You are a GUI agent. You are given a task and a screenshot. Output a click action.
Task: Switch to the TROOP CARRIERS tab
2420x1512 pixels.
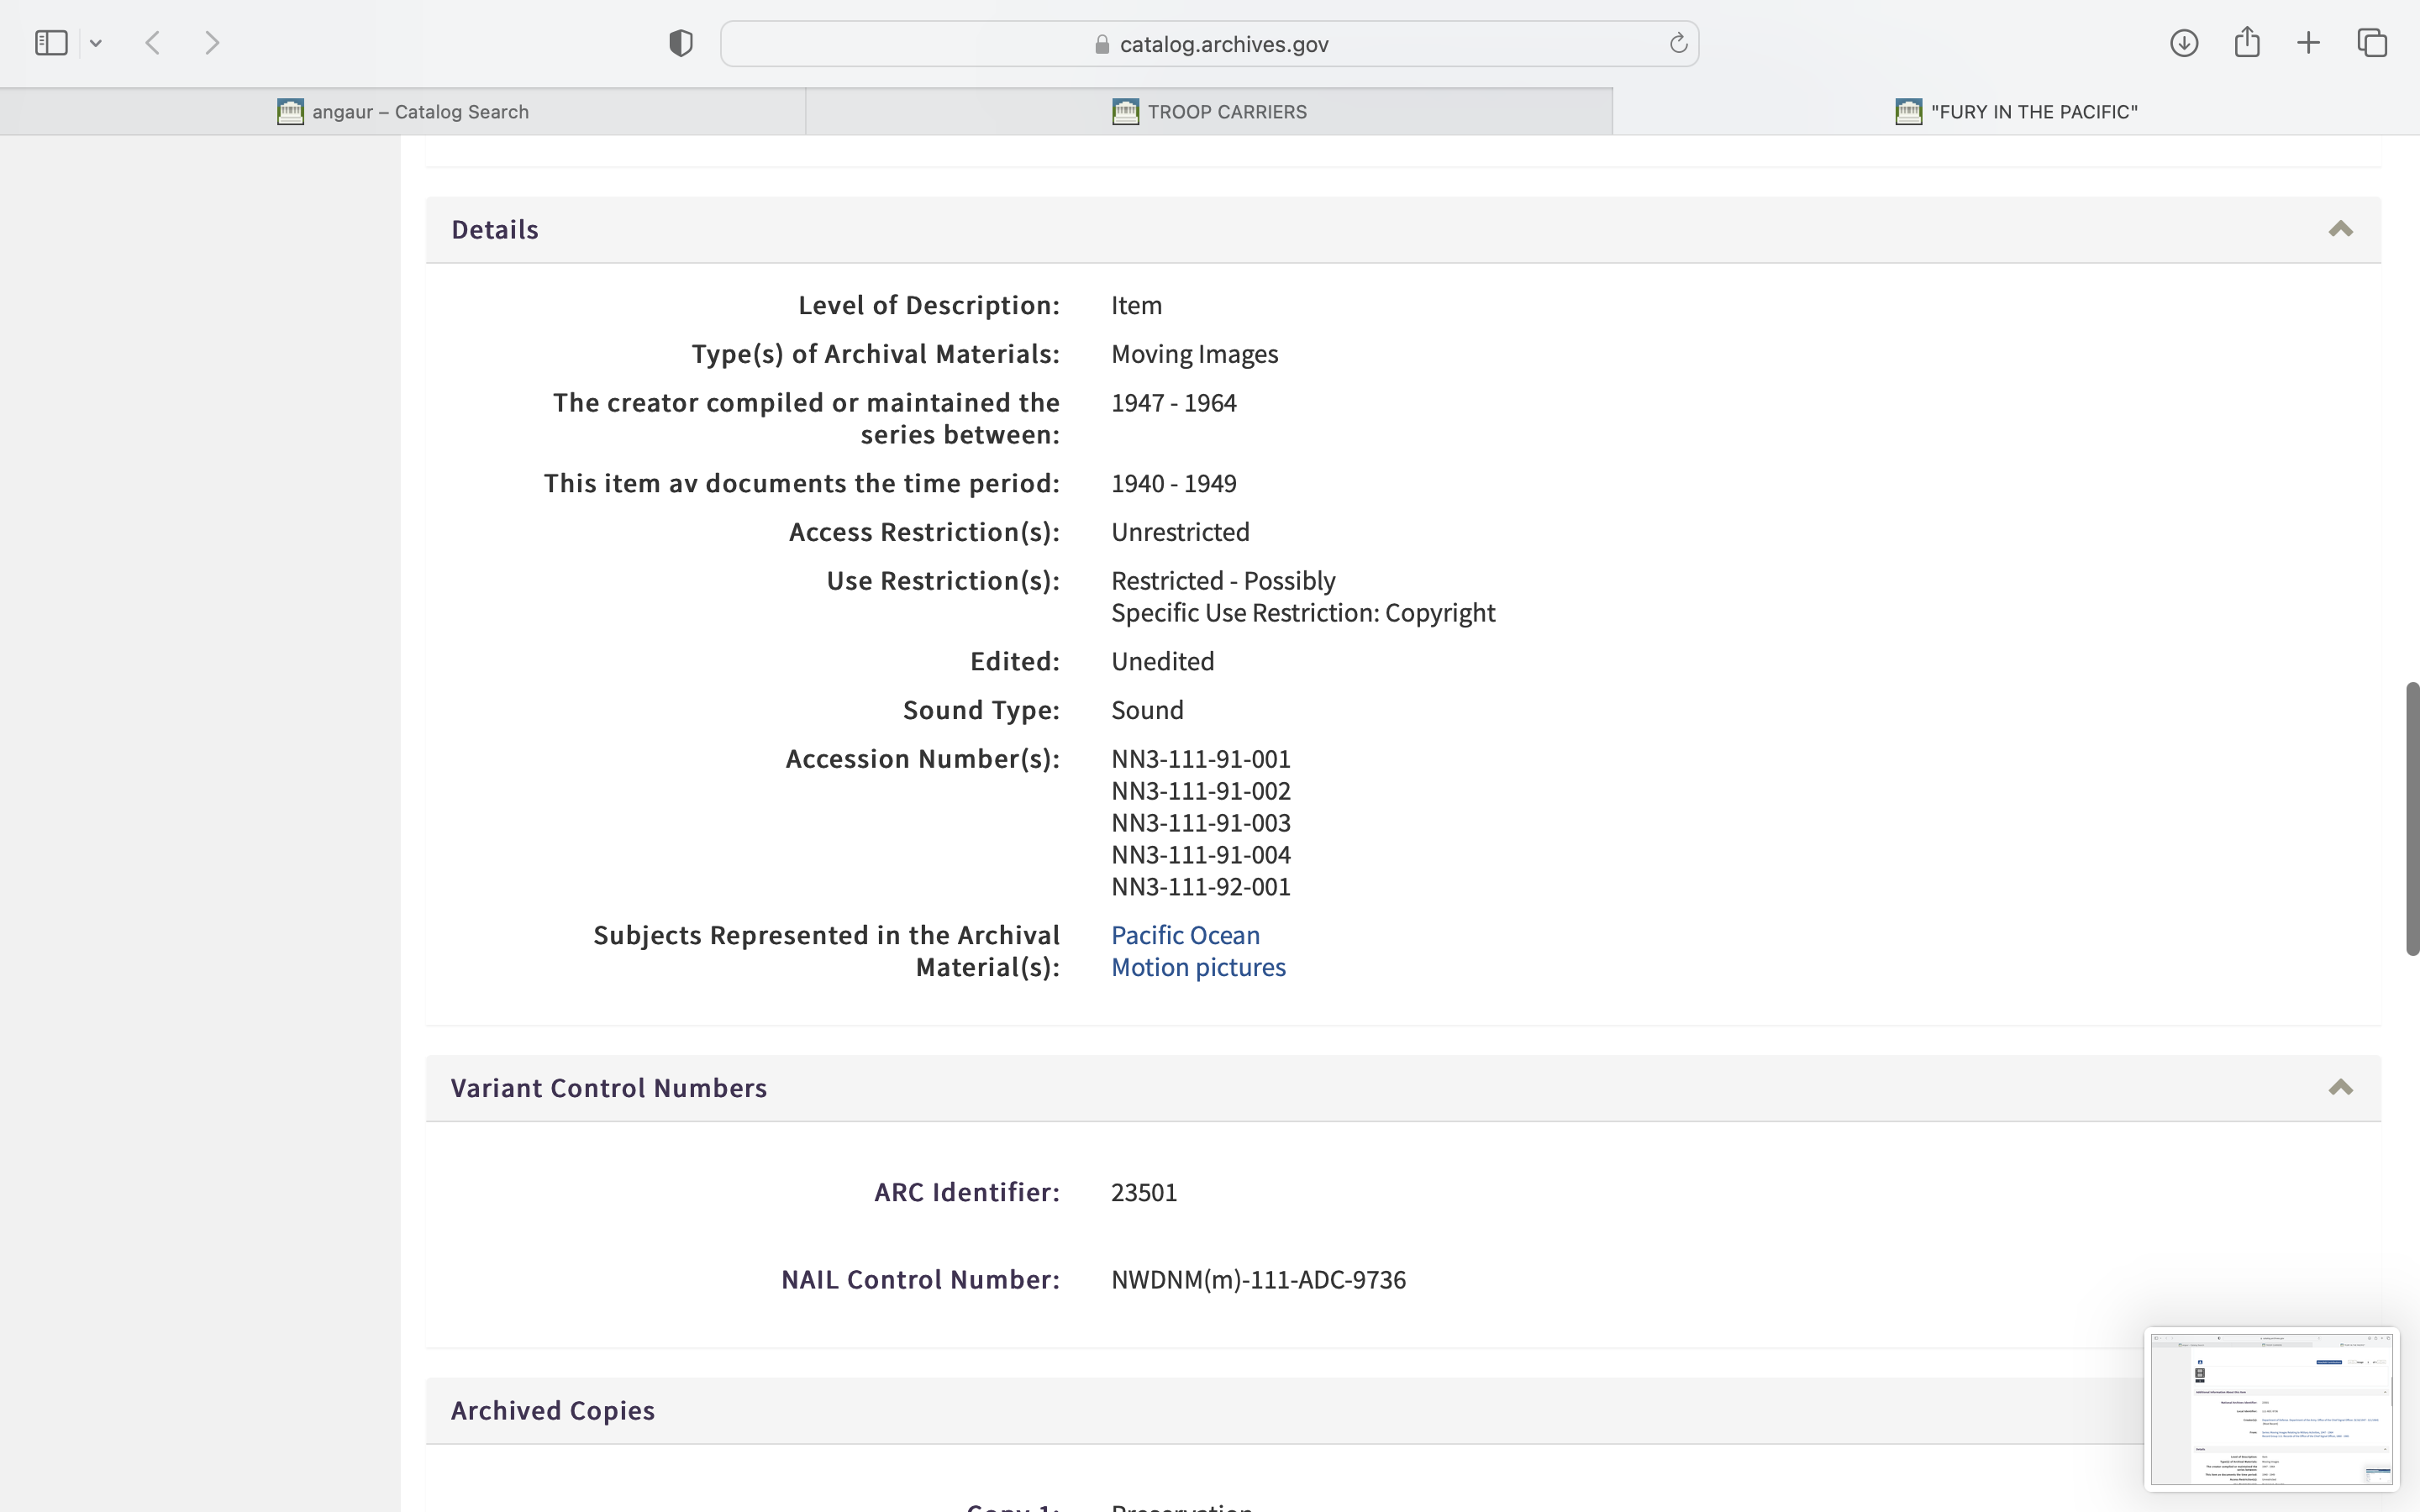click(1209, 112)
